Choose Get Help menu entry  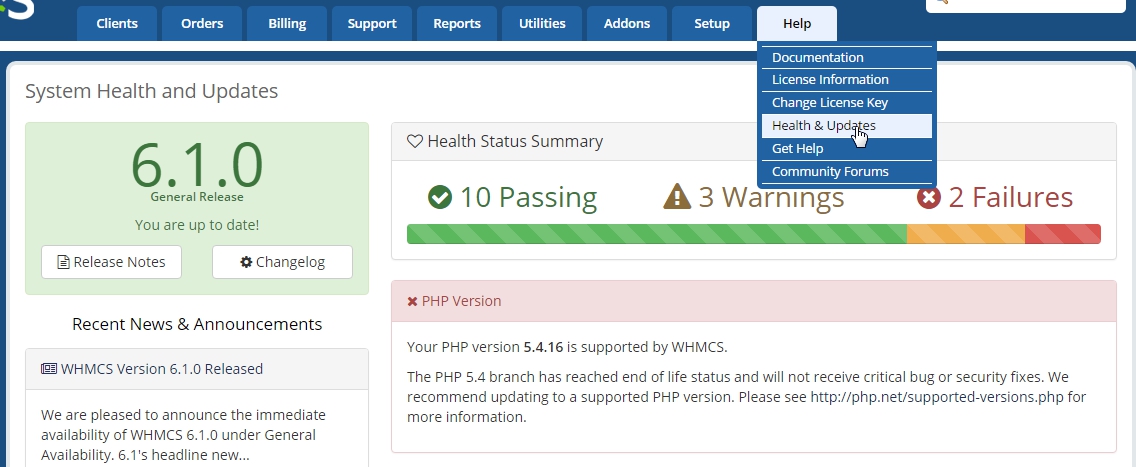(846, 148)
